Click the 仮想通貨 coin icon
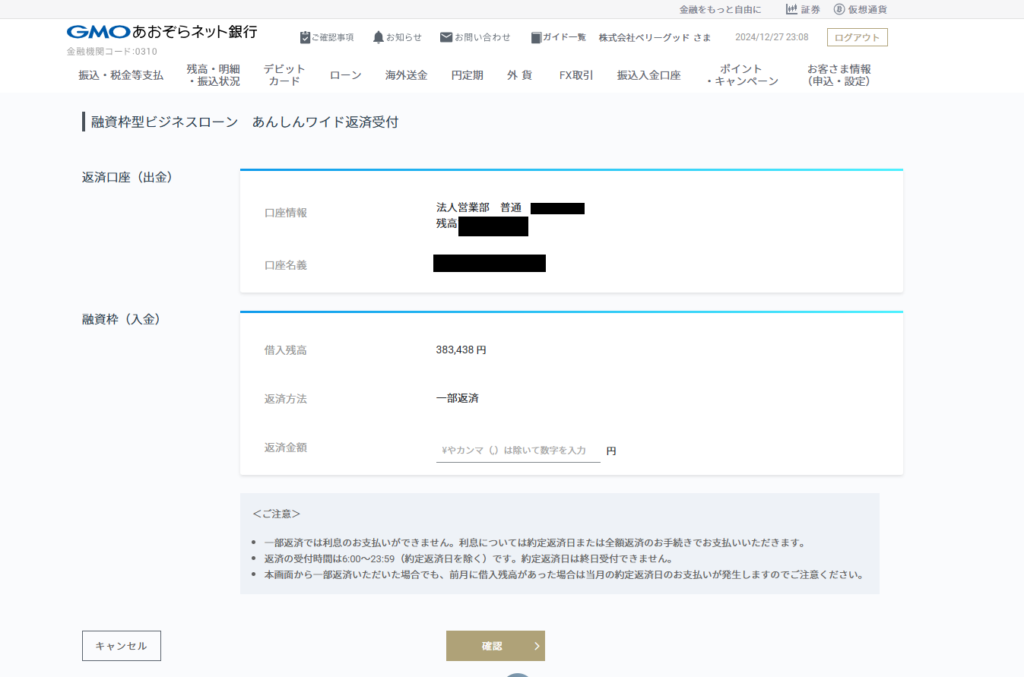 click(839, 9)
